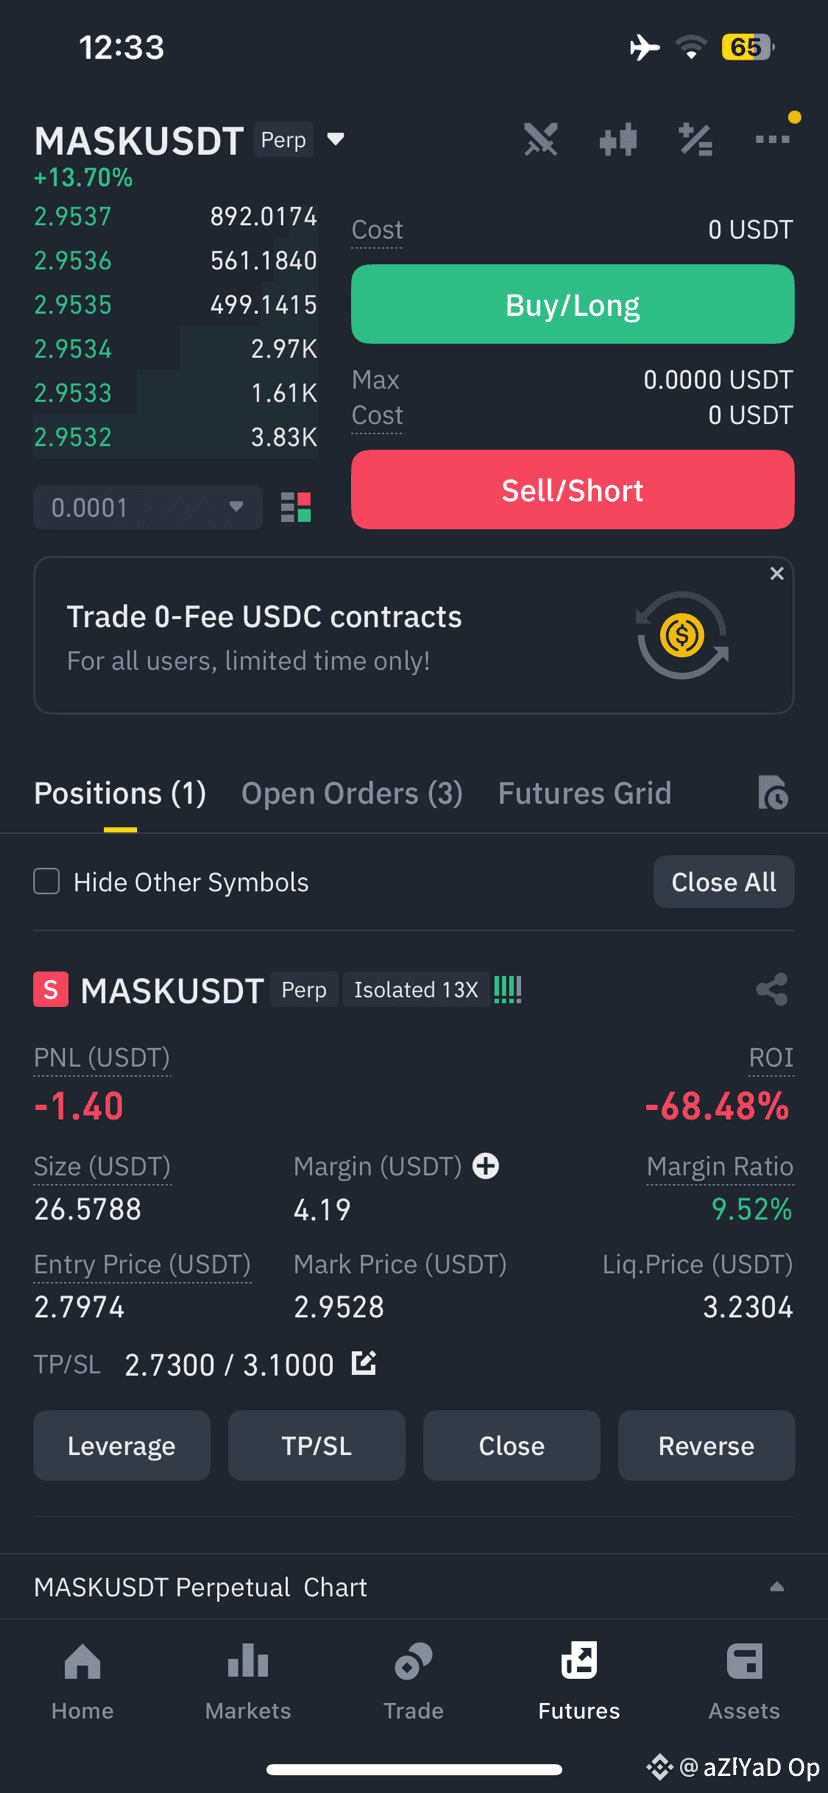Expand the MASKUSDT Perpetual Chart panel
Screen dimensions: 828x1793
tap(777, 1587)
